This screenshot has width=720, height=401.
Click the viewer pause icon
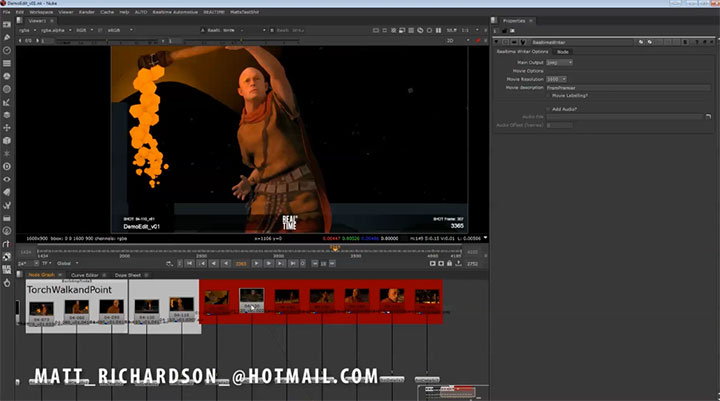438,30
